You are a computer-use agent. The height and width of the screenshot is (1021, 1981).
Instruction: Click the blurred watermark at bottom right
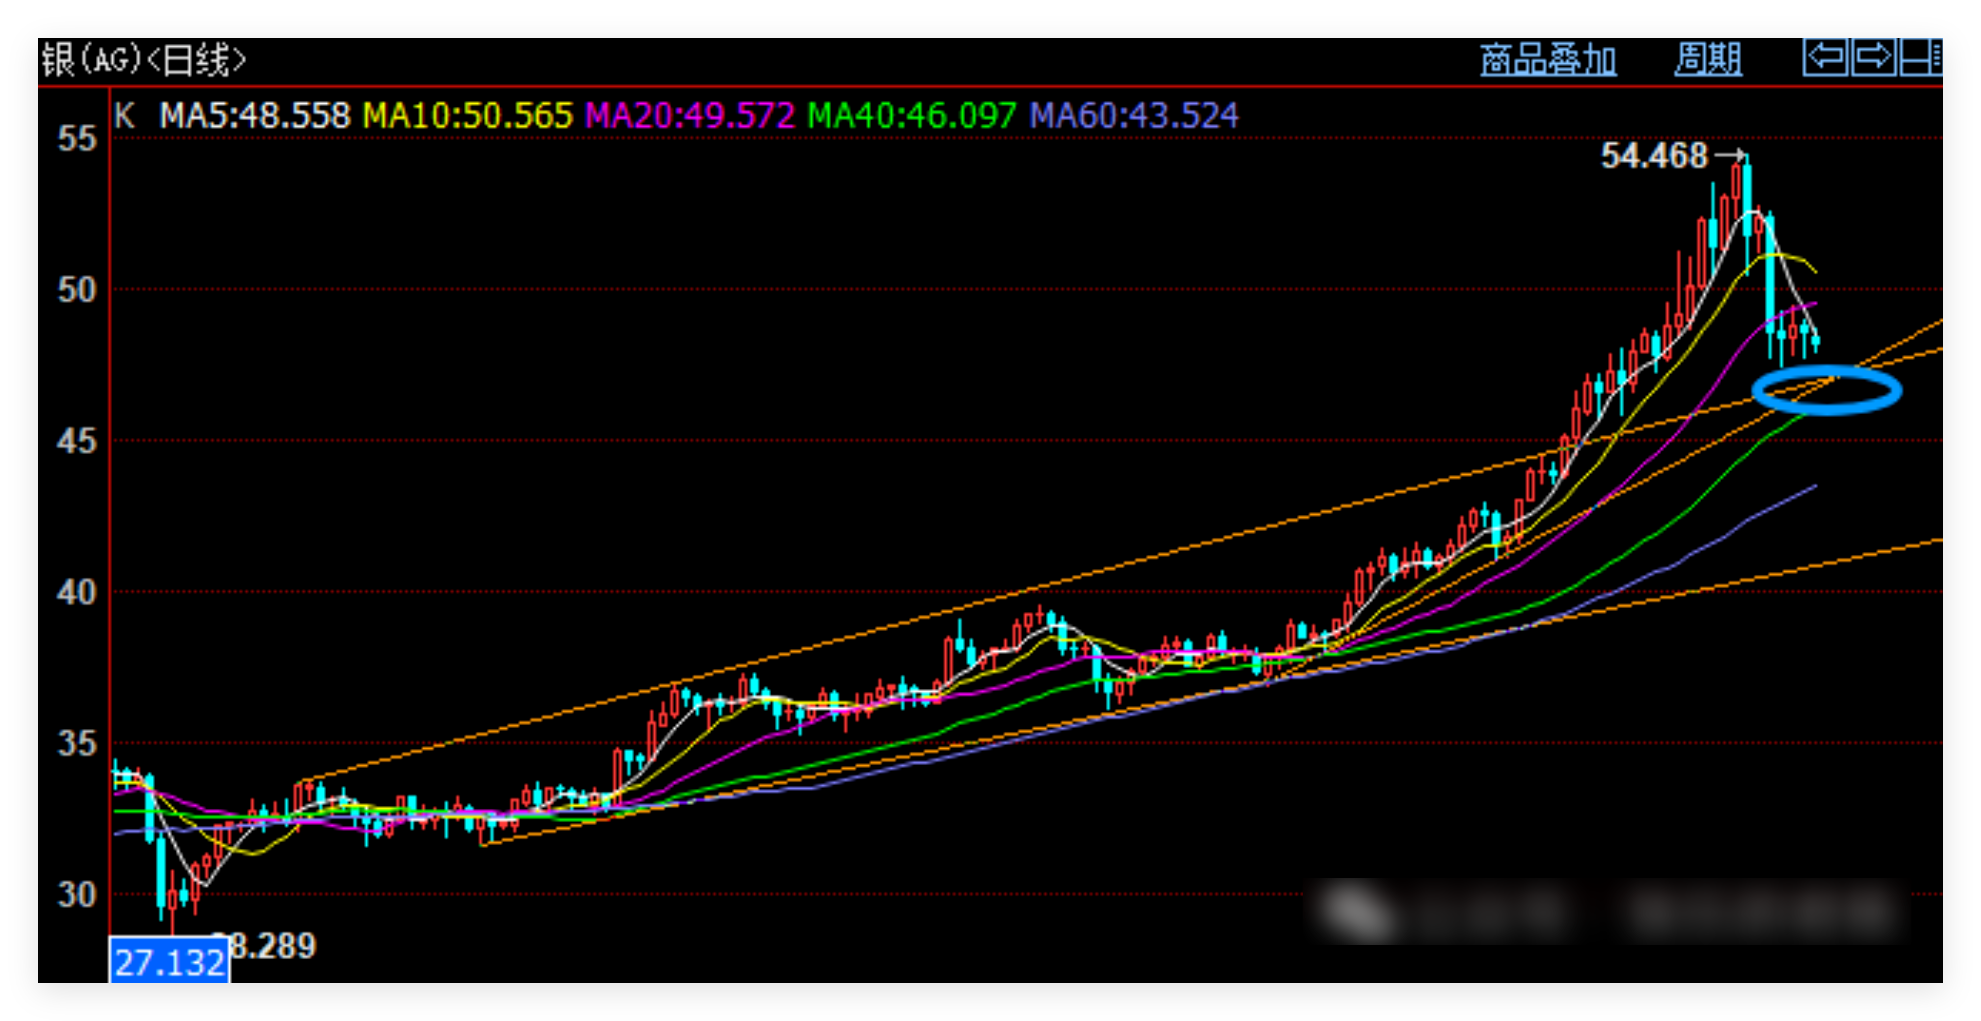pyautogui.click(x=1610, y=912)
